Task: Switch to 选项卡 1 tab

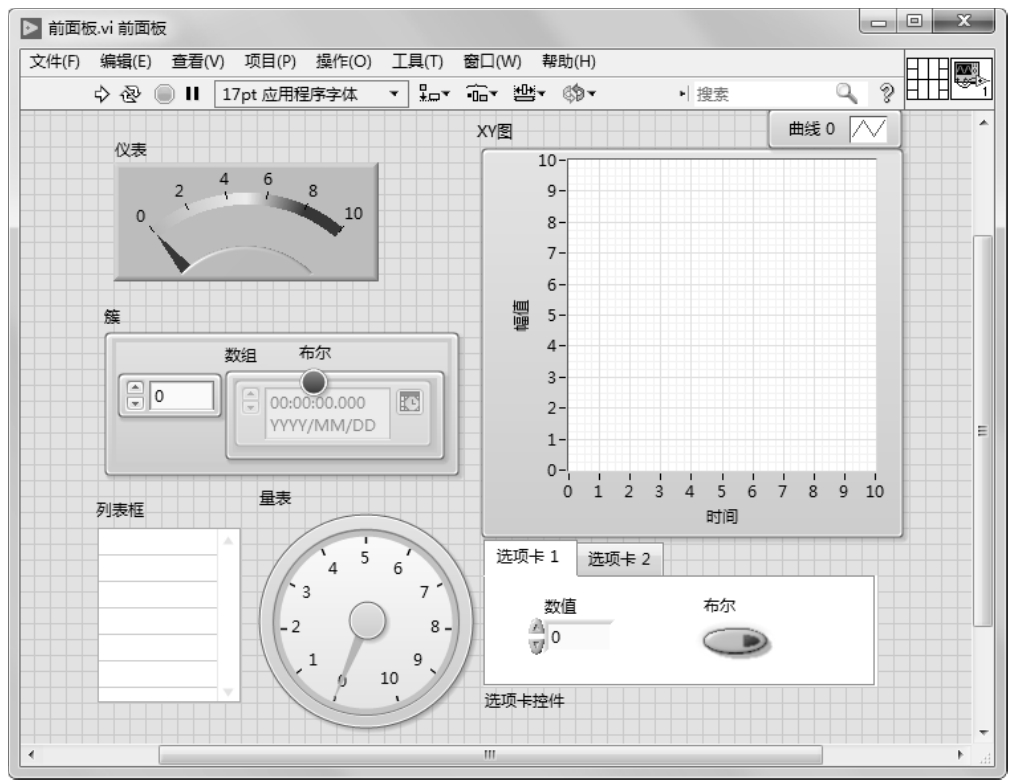Action: (528, 557)
